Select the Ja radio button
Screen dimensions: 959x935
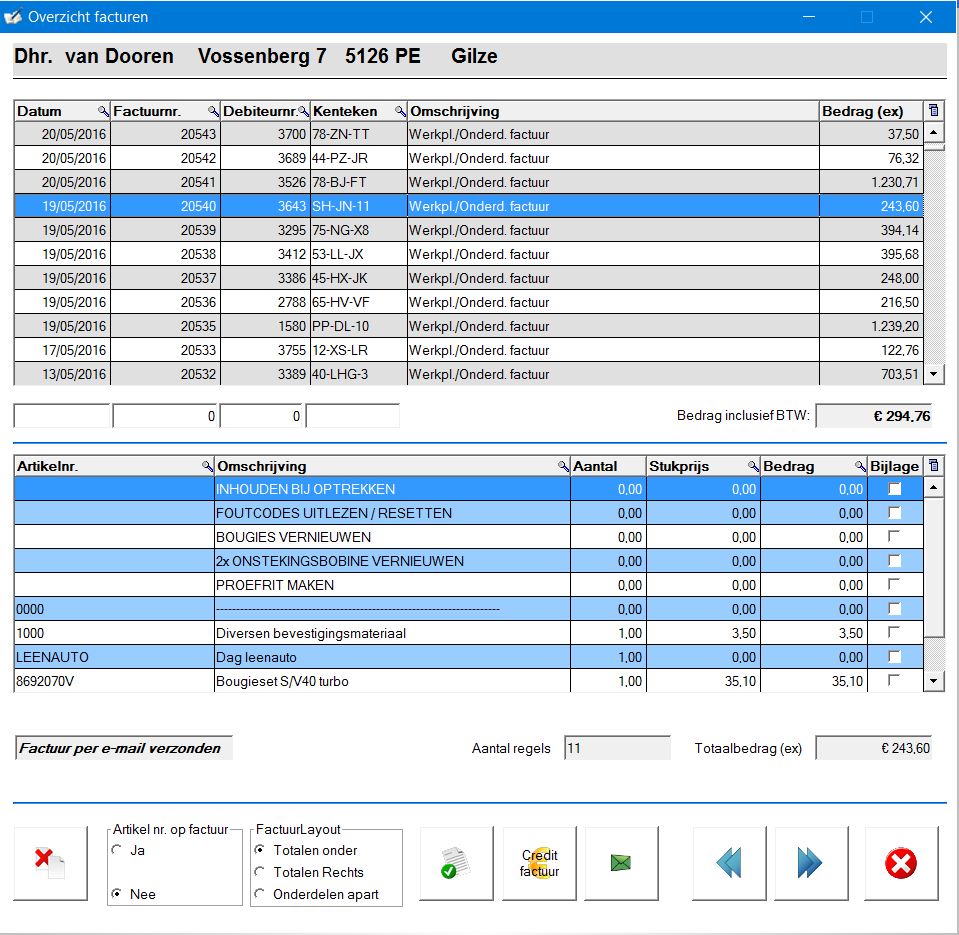(117, 850)
